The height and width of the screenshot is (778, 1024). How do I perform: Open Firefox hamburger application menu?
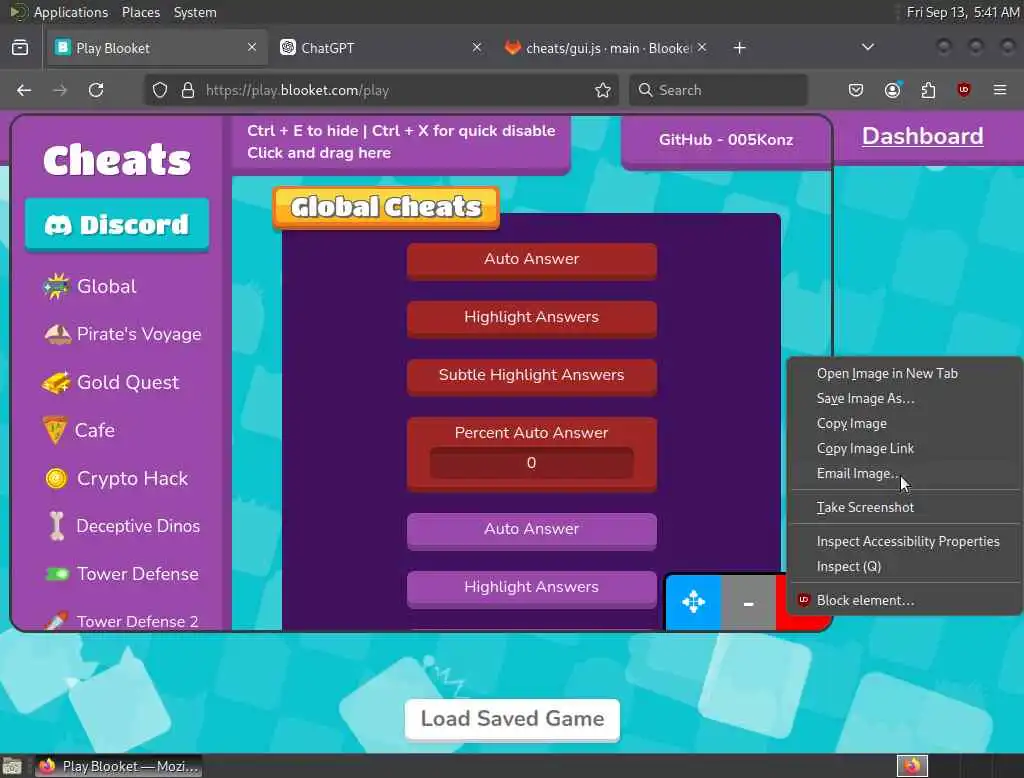[x=1000, y=90]
